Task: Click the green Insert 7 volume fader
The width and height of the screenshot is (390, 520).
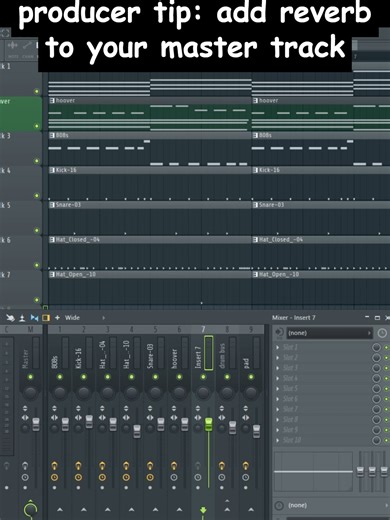Action: [x=208, y=424]
